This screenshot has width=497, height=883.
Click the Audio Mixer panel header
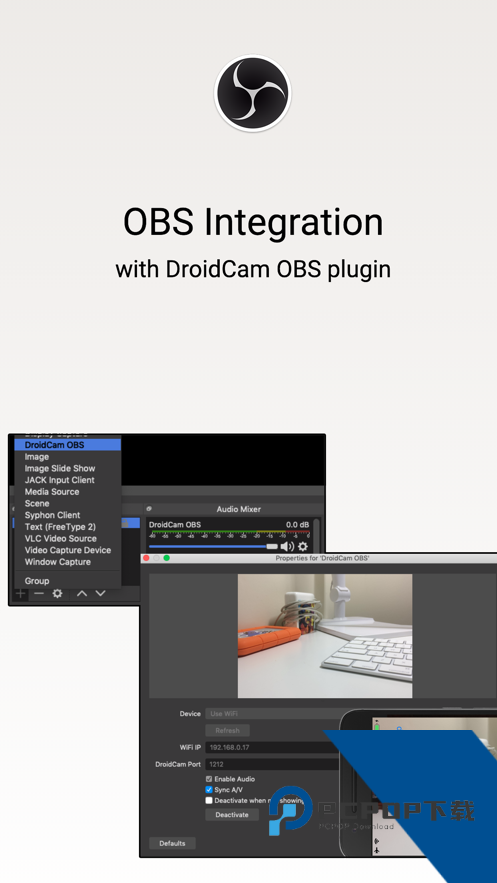[239, 509]
